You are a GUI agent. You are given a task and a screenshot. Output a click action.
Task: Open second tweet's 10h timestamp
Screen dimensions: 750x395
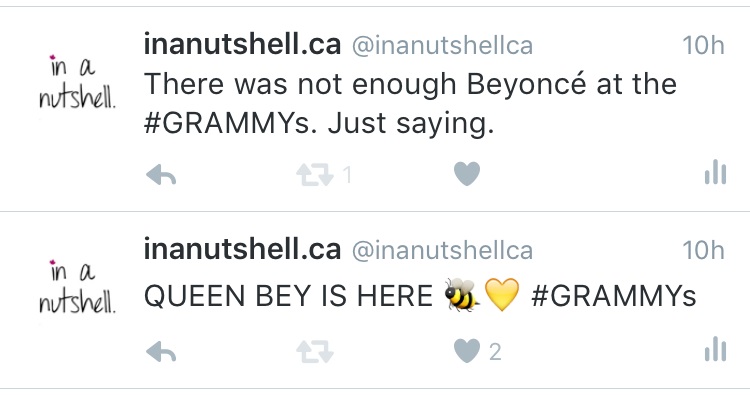[x=703, y=251]
